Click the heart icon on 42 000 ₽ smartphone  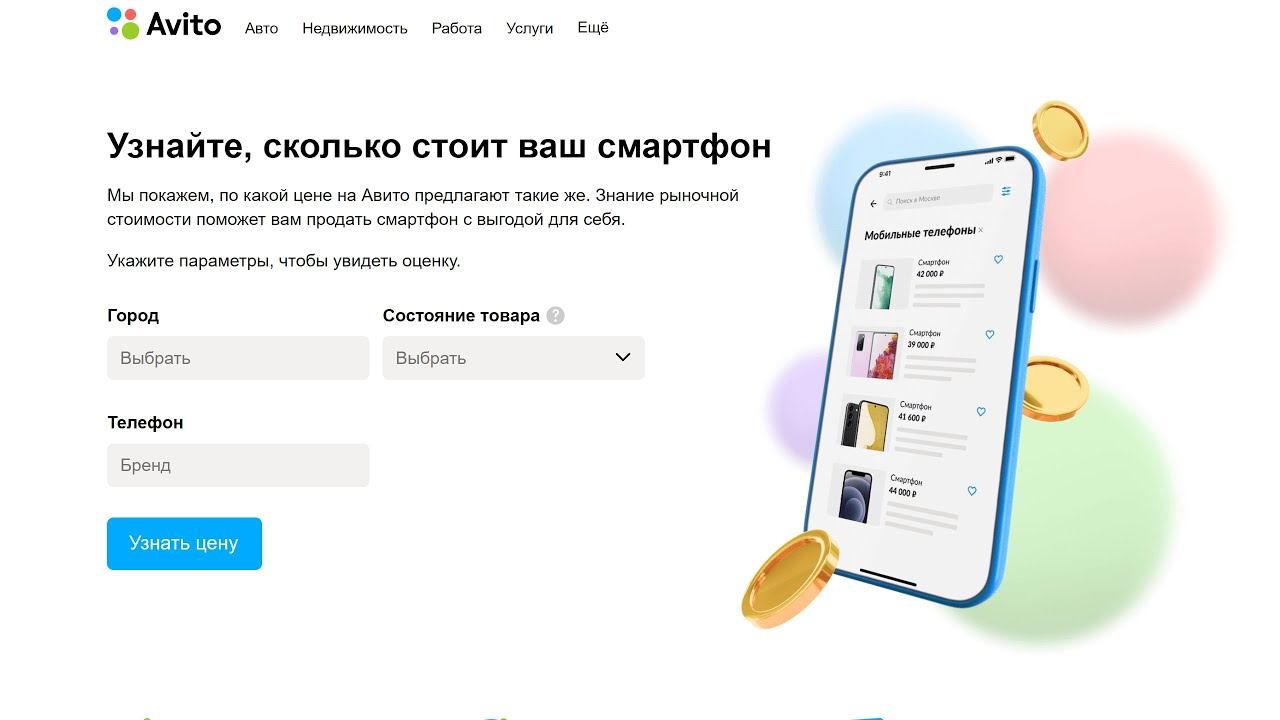998,260
